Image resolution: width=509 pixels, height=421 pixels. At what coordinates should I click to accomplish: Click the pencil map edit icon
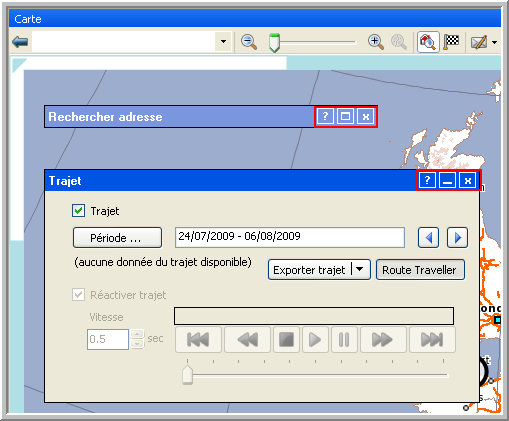coord(479,42)
